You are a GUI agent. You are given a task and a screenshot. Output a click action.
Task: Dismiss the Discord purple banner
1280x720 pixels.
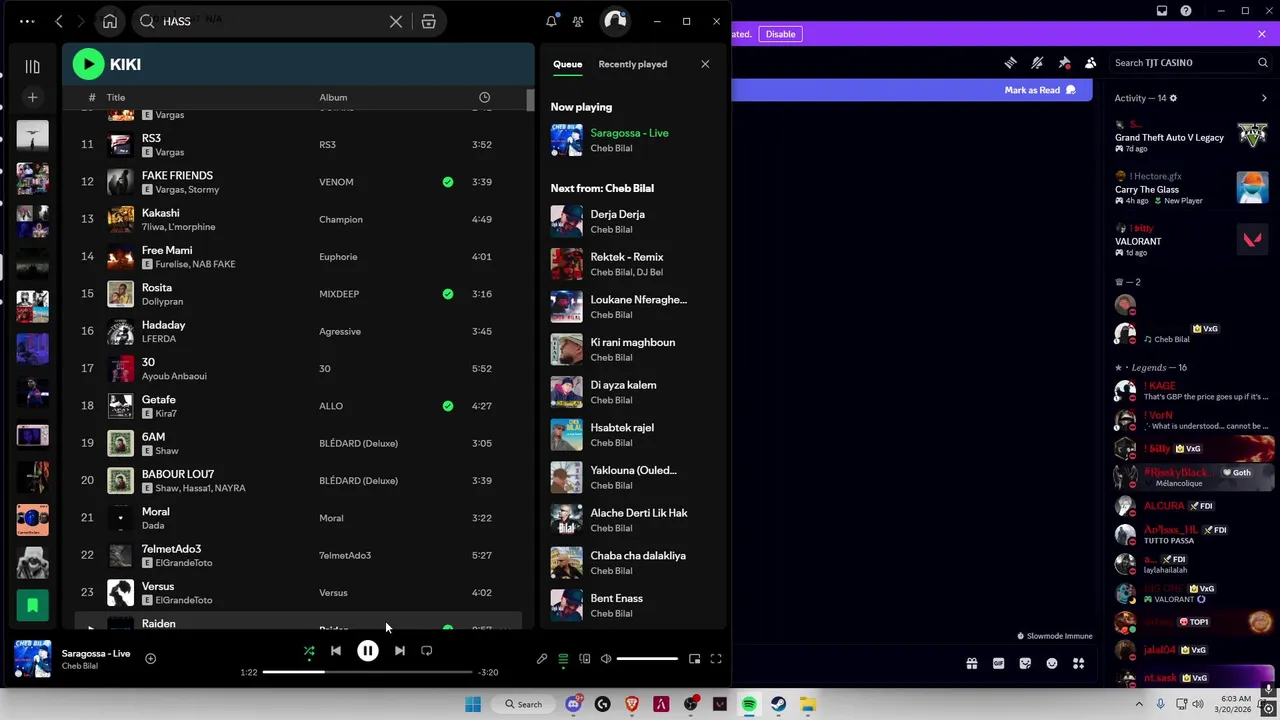(1262, 34)
